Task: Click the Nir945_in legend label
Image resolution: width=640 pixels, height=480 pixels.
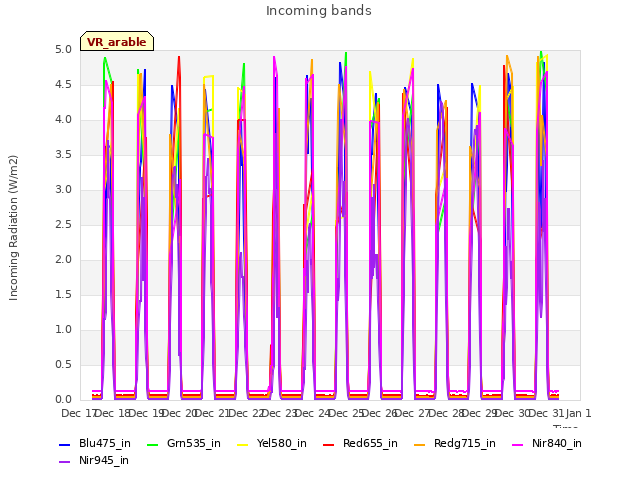Action: [104, 460]
